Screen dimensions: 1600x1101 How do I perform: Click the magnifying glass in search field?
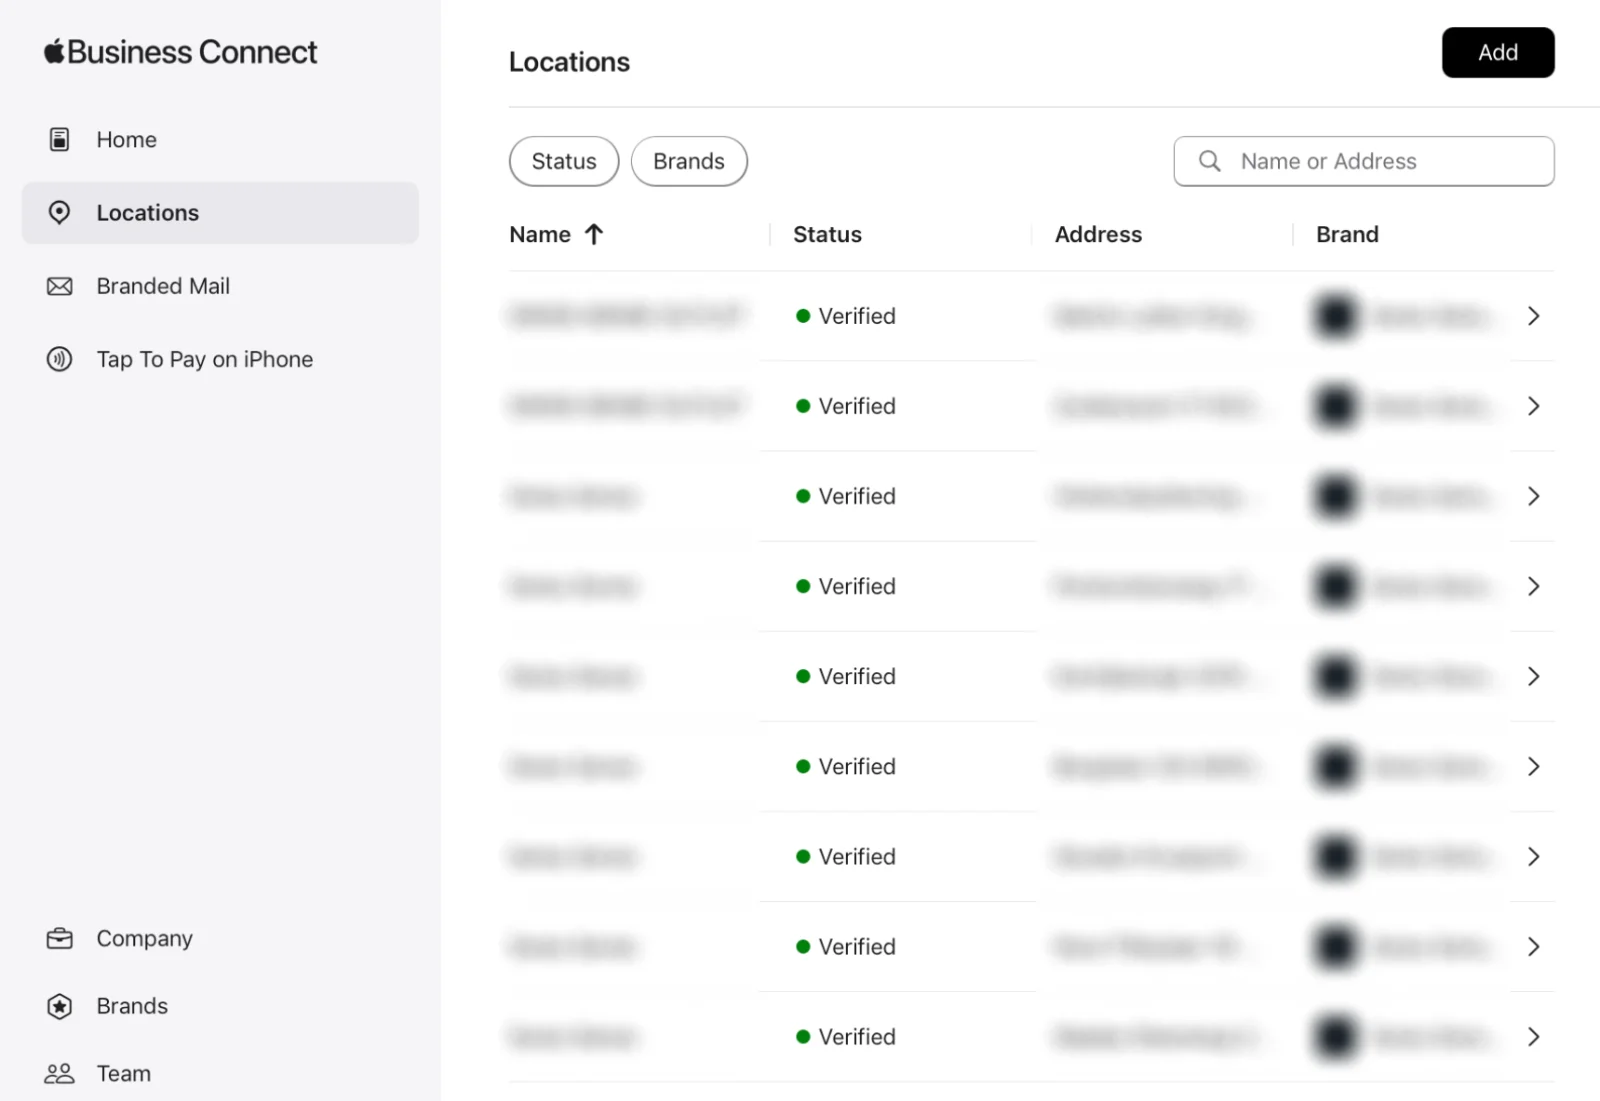pyautogui.click(x=1209, y=161)
